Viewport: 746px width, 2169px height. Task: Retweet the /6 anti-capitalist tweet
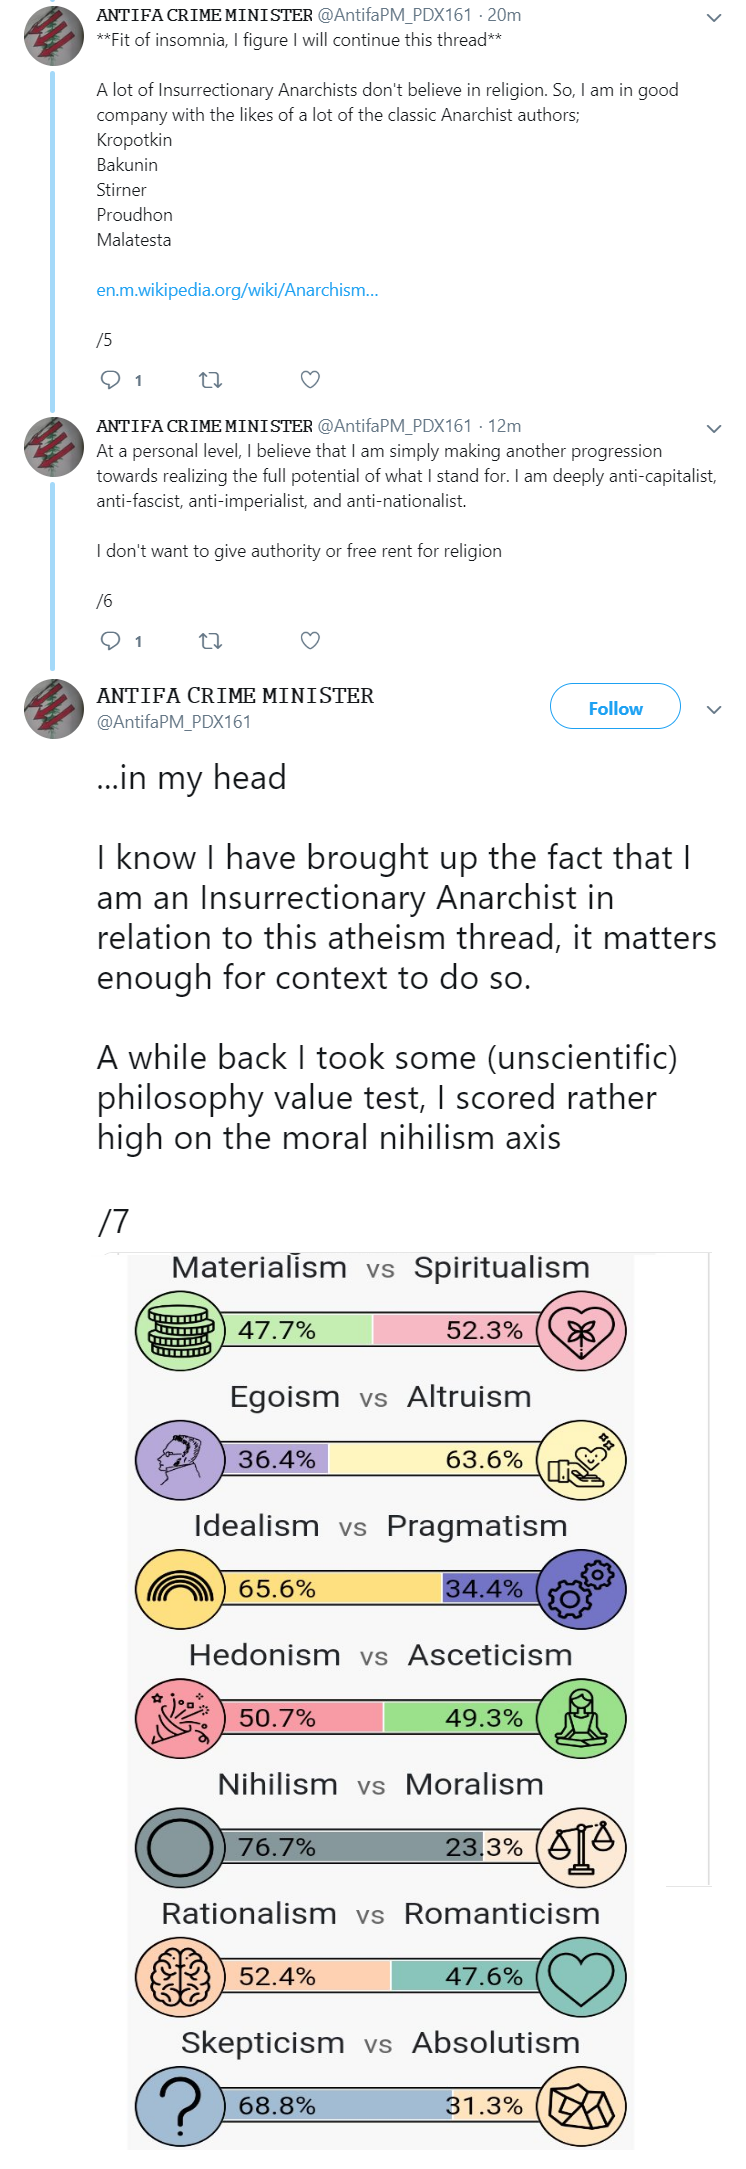point(210,640)
